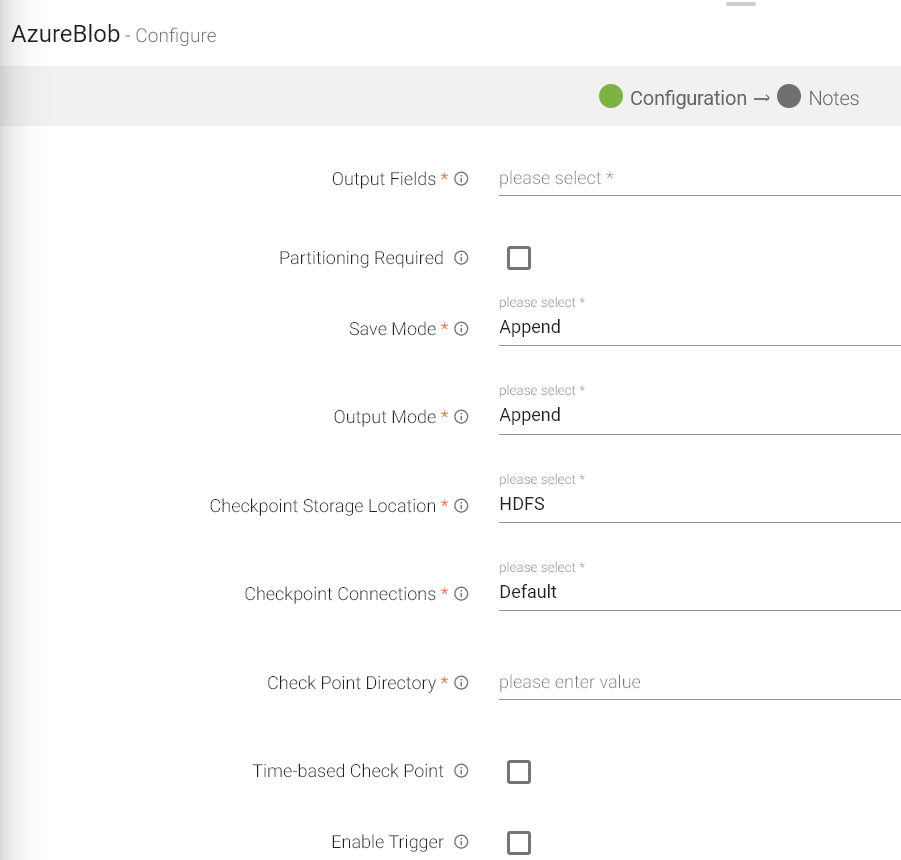Check the Enable Trigger checkbox
The height and width of the screenshot is (860, 901).
click(x=518, y=843)
